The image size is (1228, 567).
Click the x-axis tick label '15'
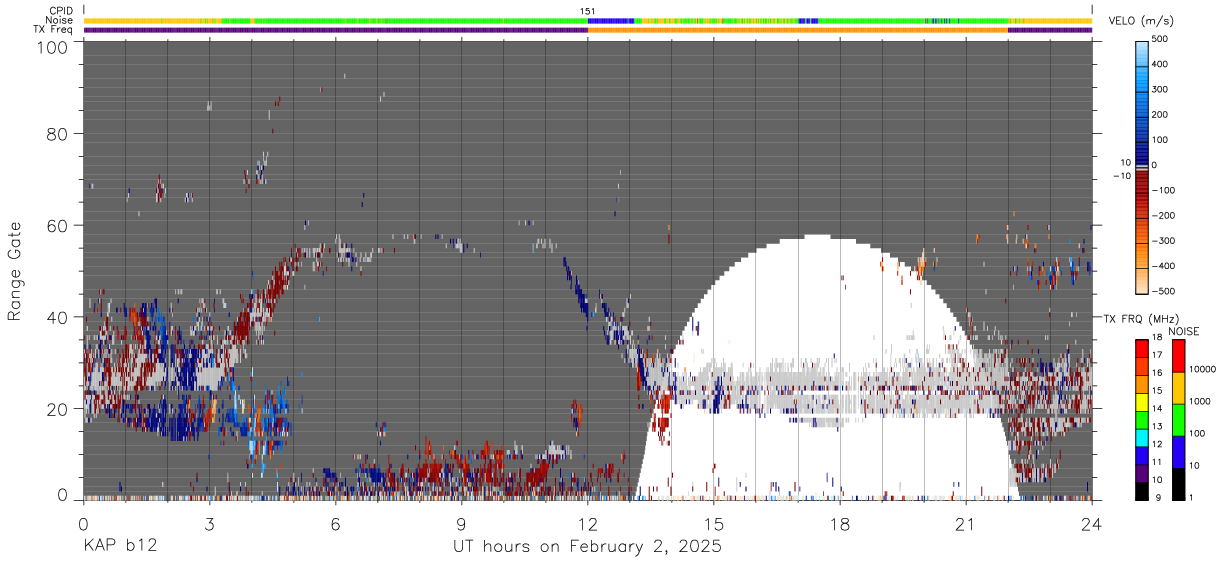[714, 524]
